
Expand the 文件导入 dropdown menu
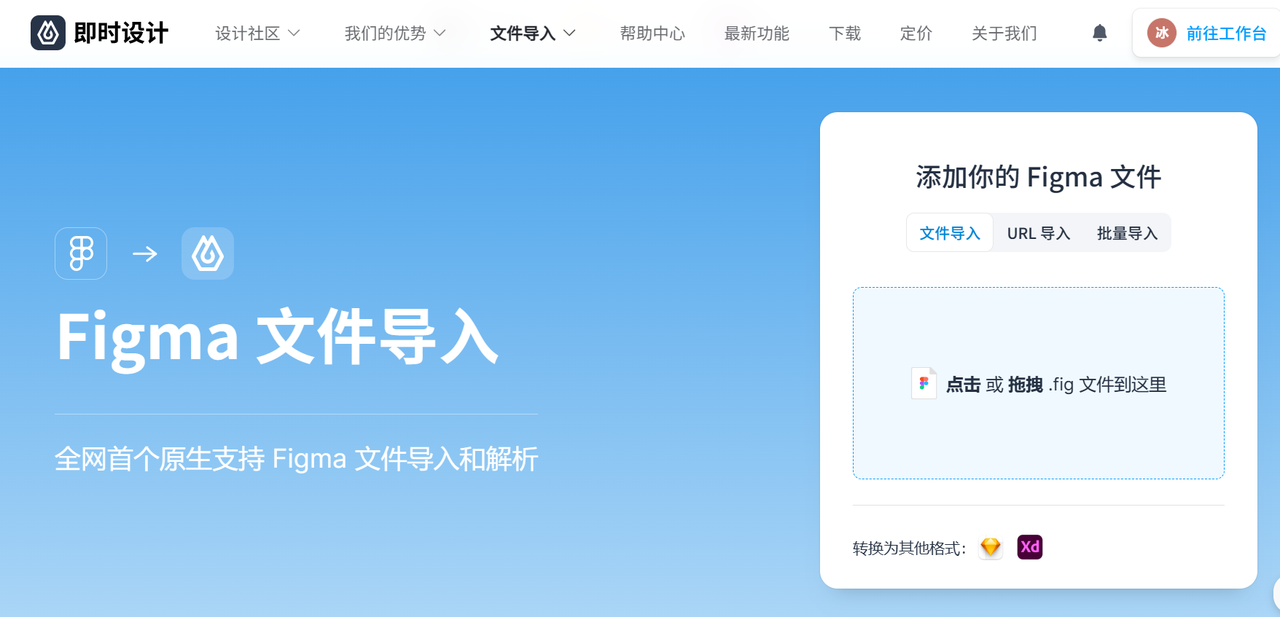[x=533, y=33]
